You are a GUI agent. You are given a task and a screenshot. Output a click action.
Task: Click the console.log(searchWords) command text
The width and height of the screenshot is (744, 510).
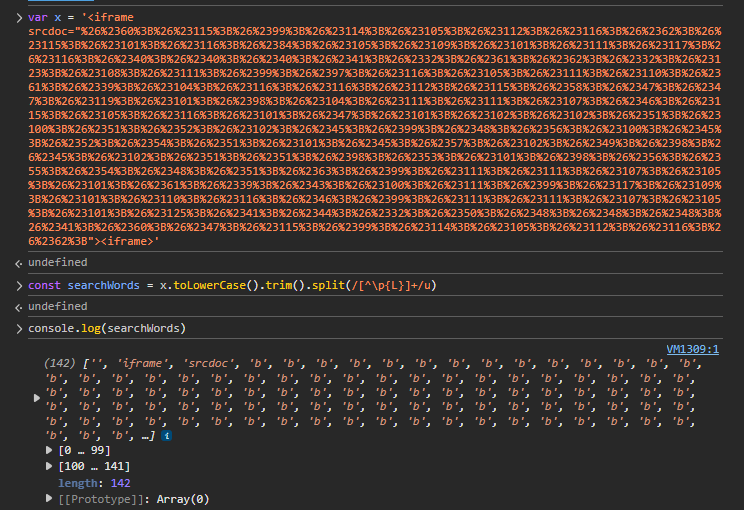[107, 328]
